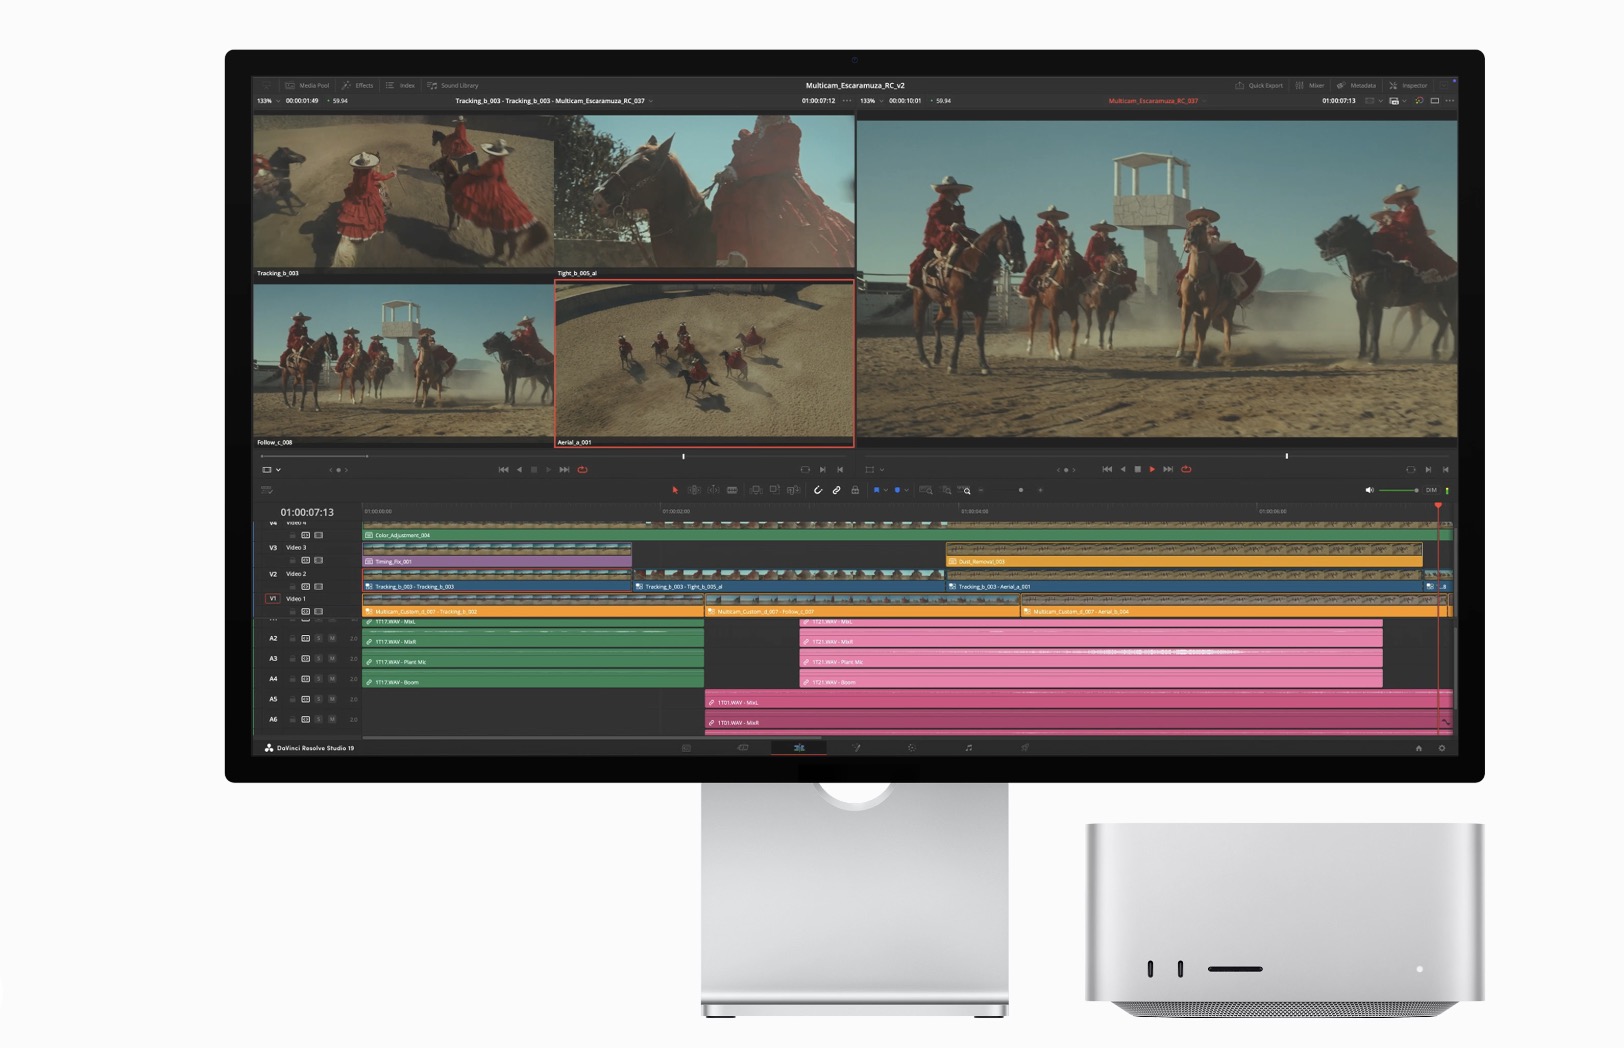1624x1048 pixels.
Task: Switch to the Edit page tab
Action: pos(798,748)
